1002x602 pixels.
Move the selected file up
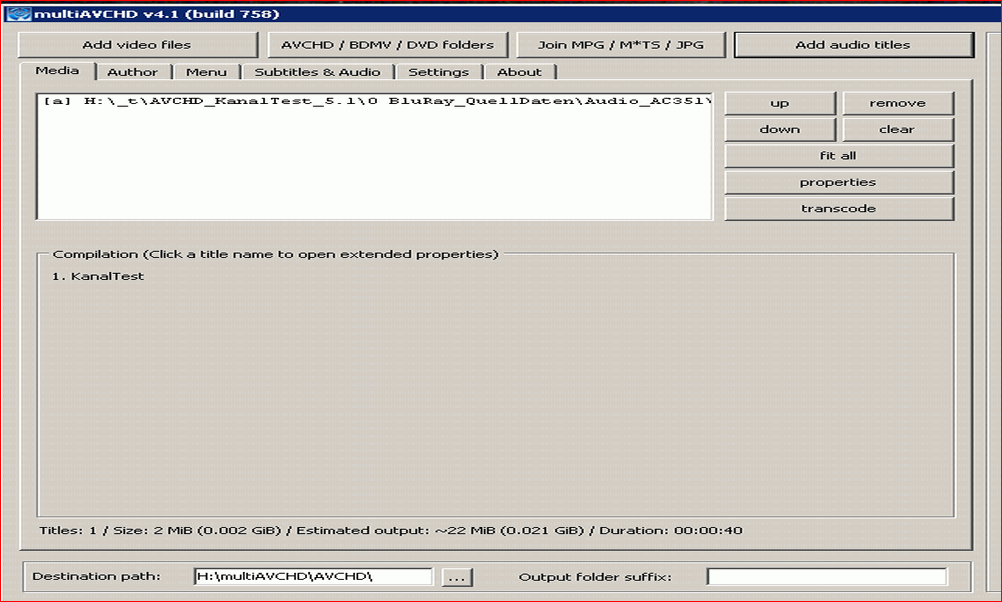pos(779,103)
